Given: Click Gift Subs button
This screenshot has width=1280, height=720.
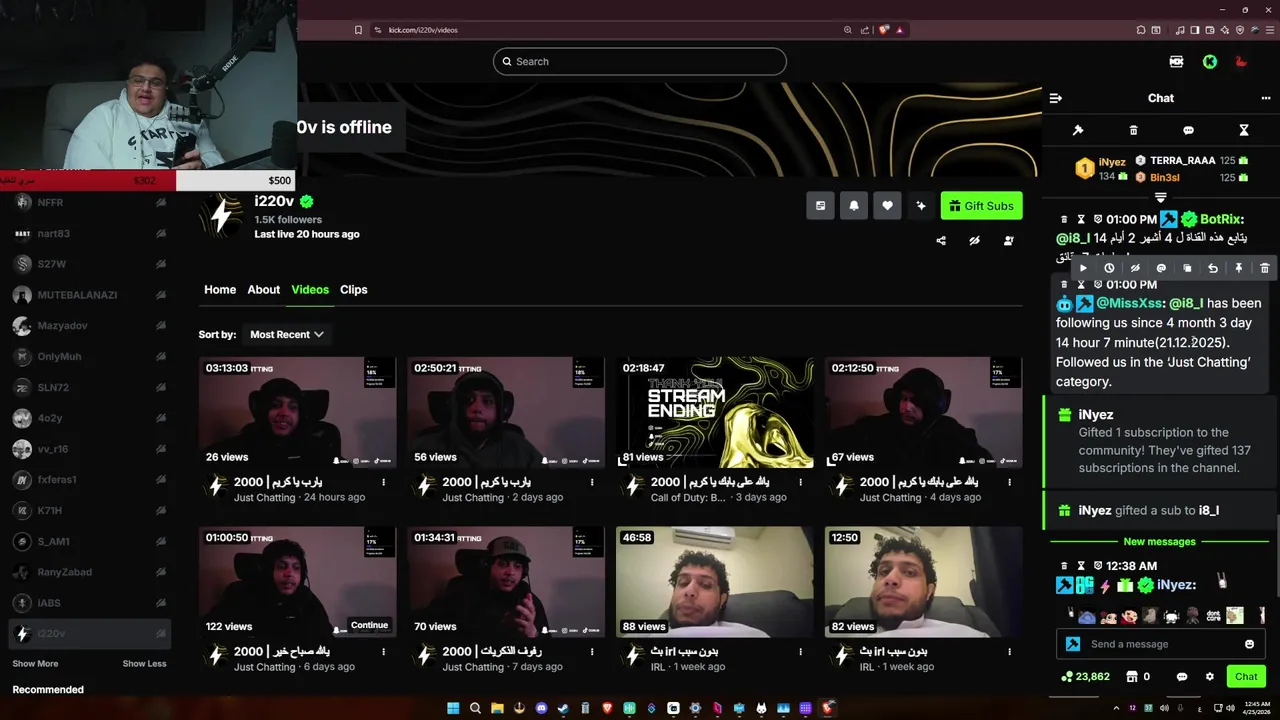Looking at the screenshot, I should point(981,206).
